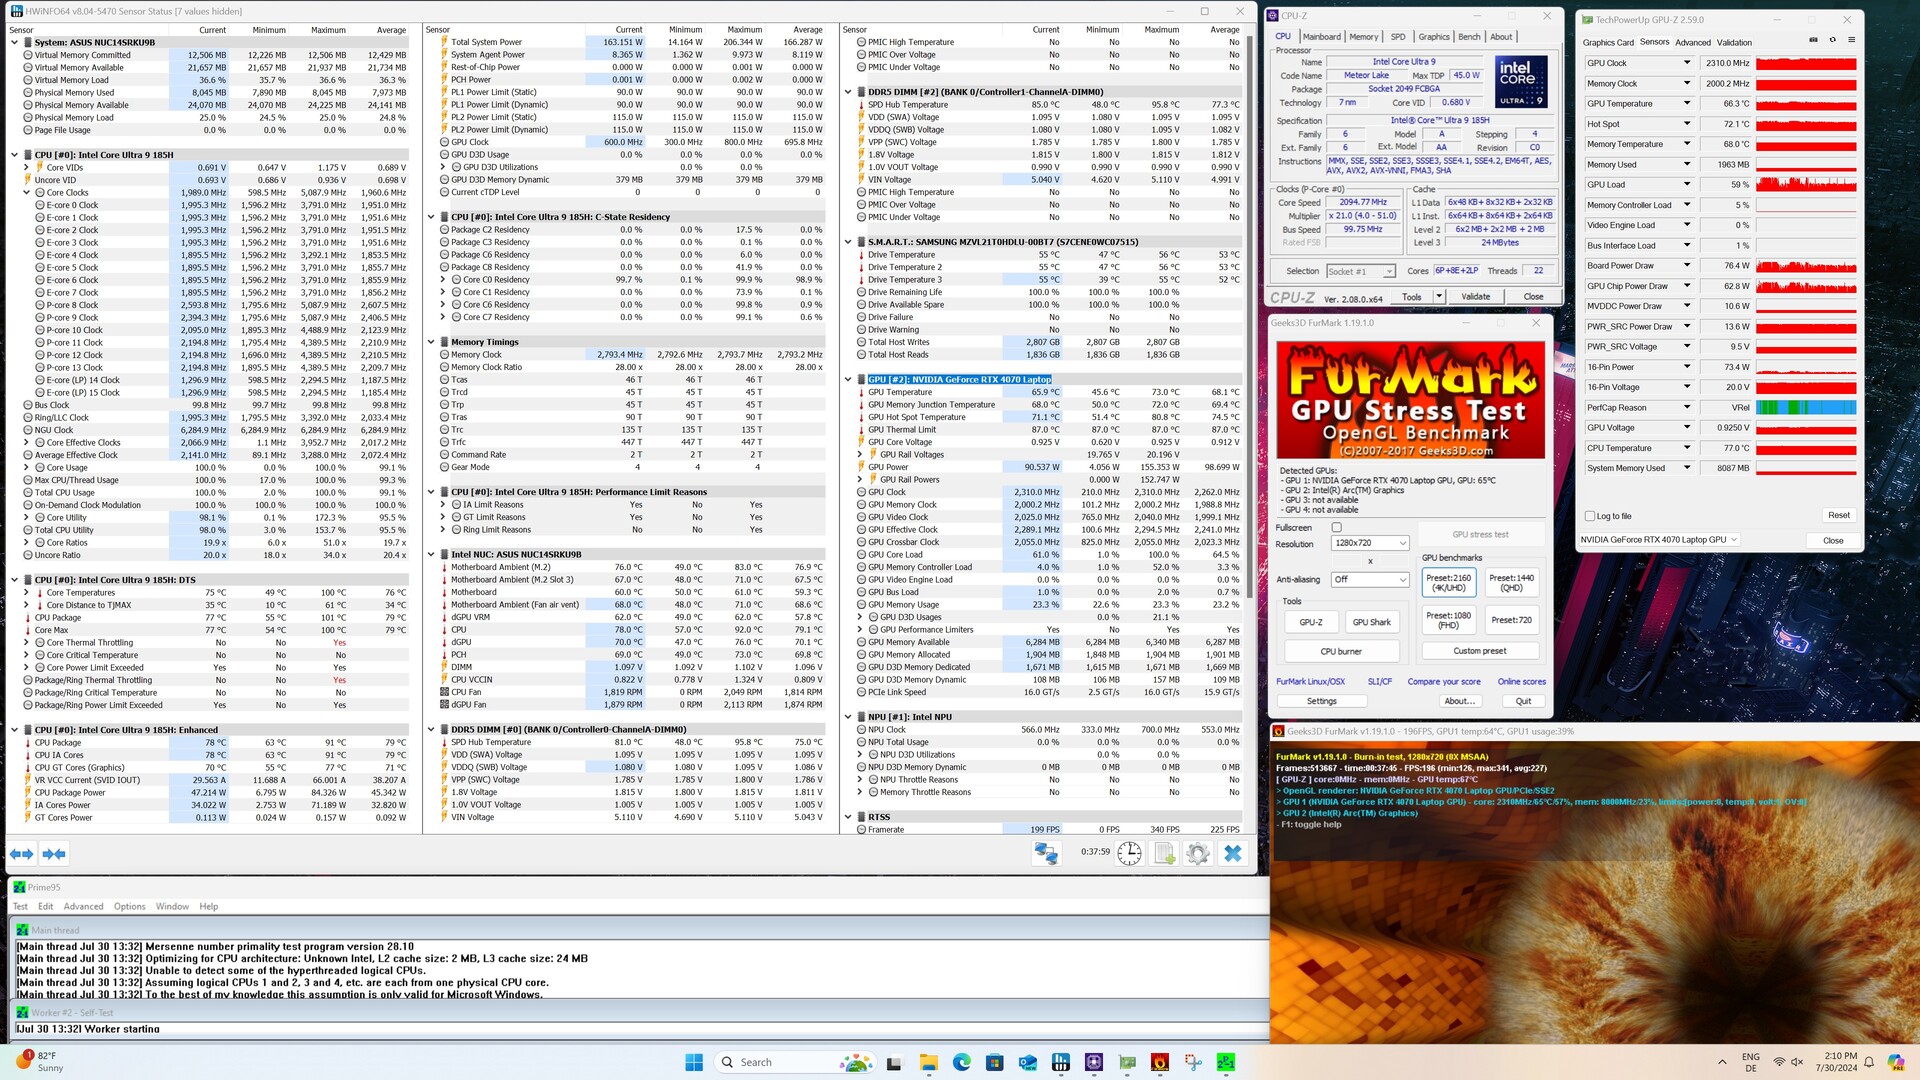Open the GPU-Z hamburger menu icon
The height and width of the screenshot is (1080, 1920).
[1851, 40]
